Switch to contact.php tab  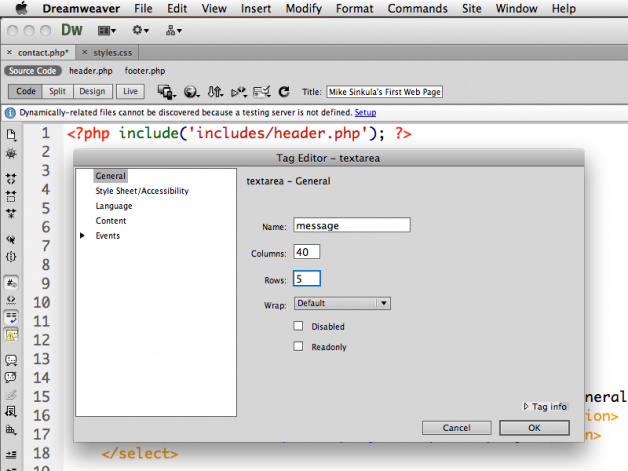[x=43, y=53]
